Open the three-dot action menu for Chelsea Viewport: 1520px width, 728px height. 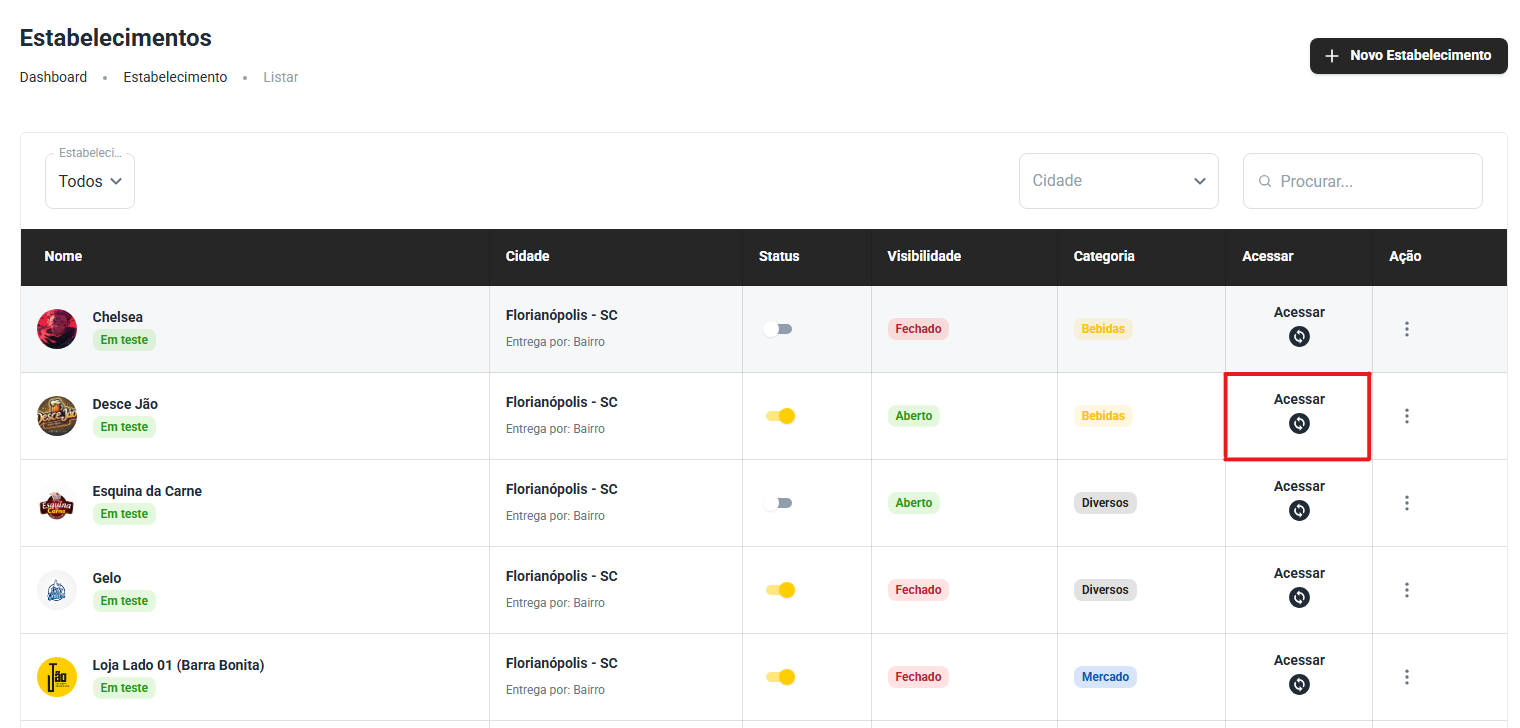[1407, 329]
